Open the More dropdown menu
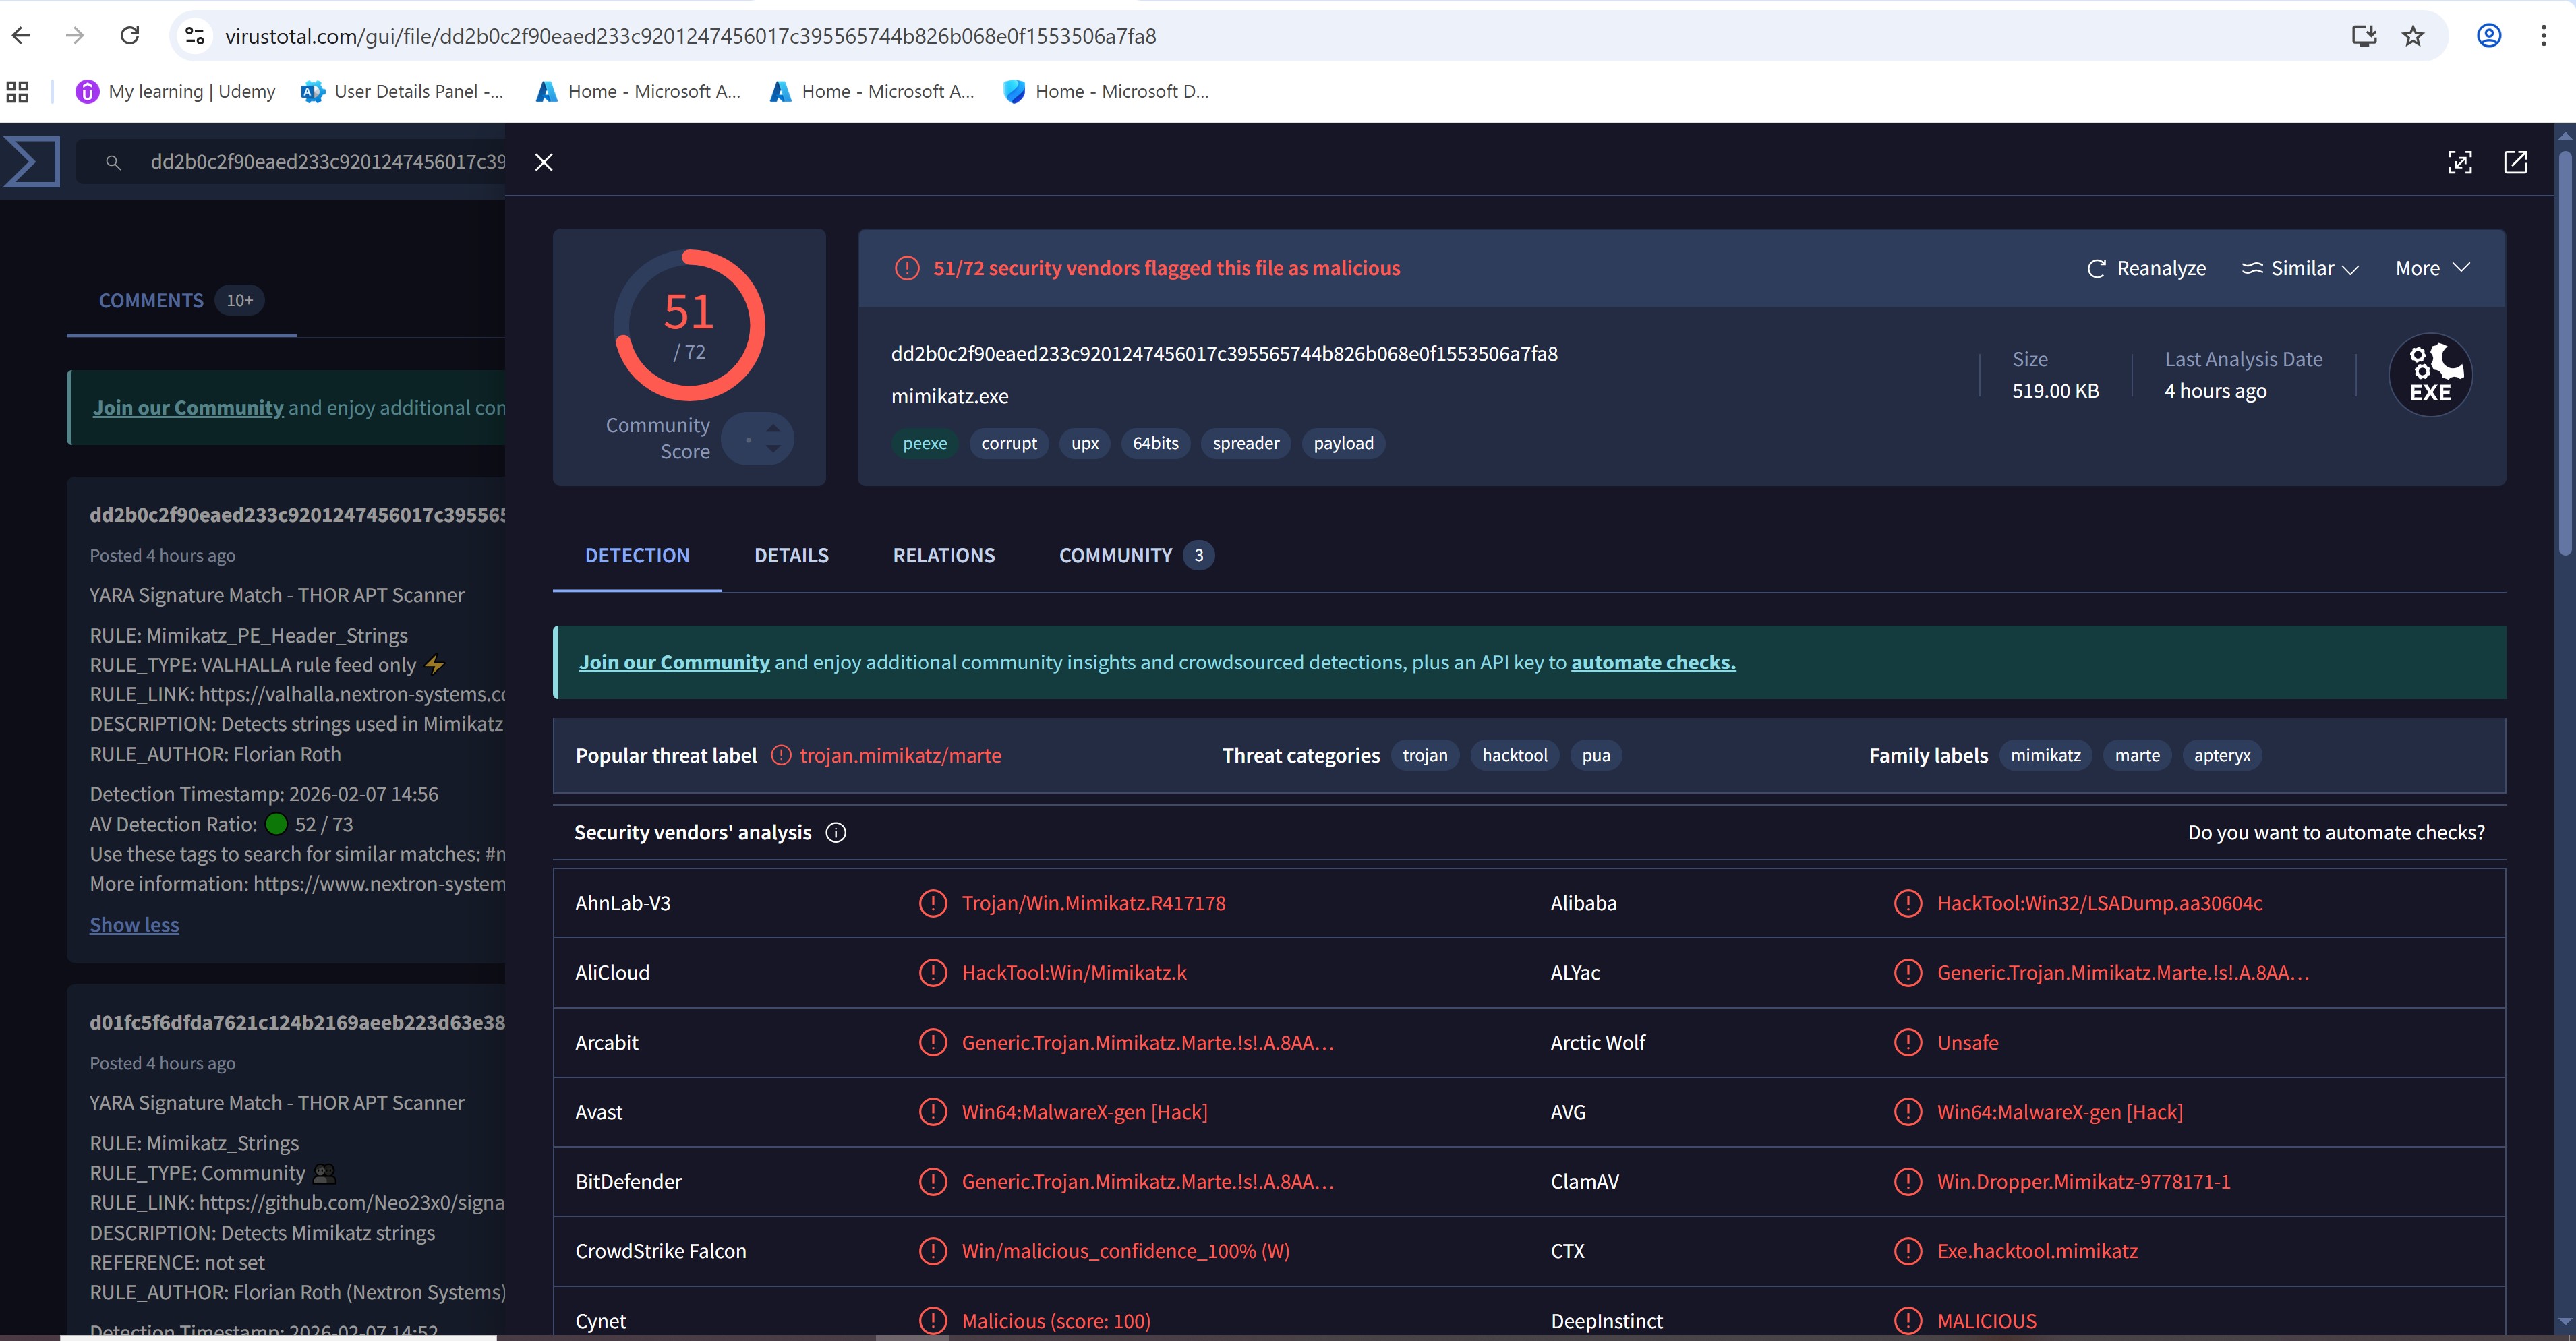Screen dimensions: 2576x1341 click(2432, 268)
